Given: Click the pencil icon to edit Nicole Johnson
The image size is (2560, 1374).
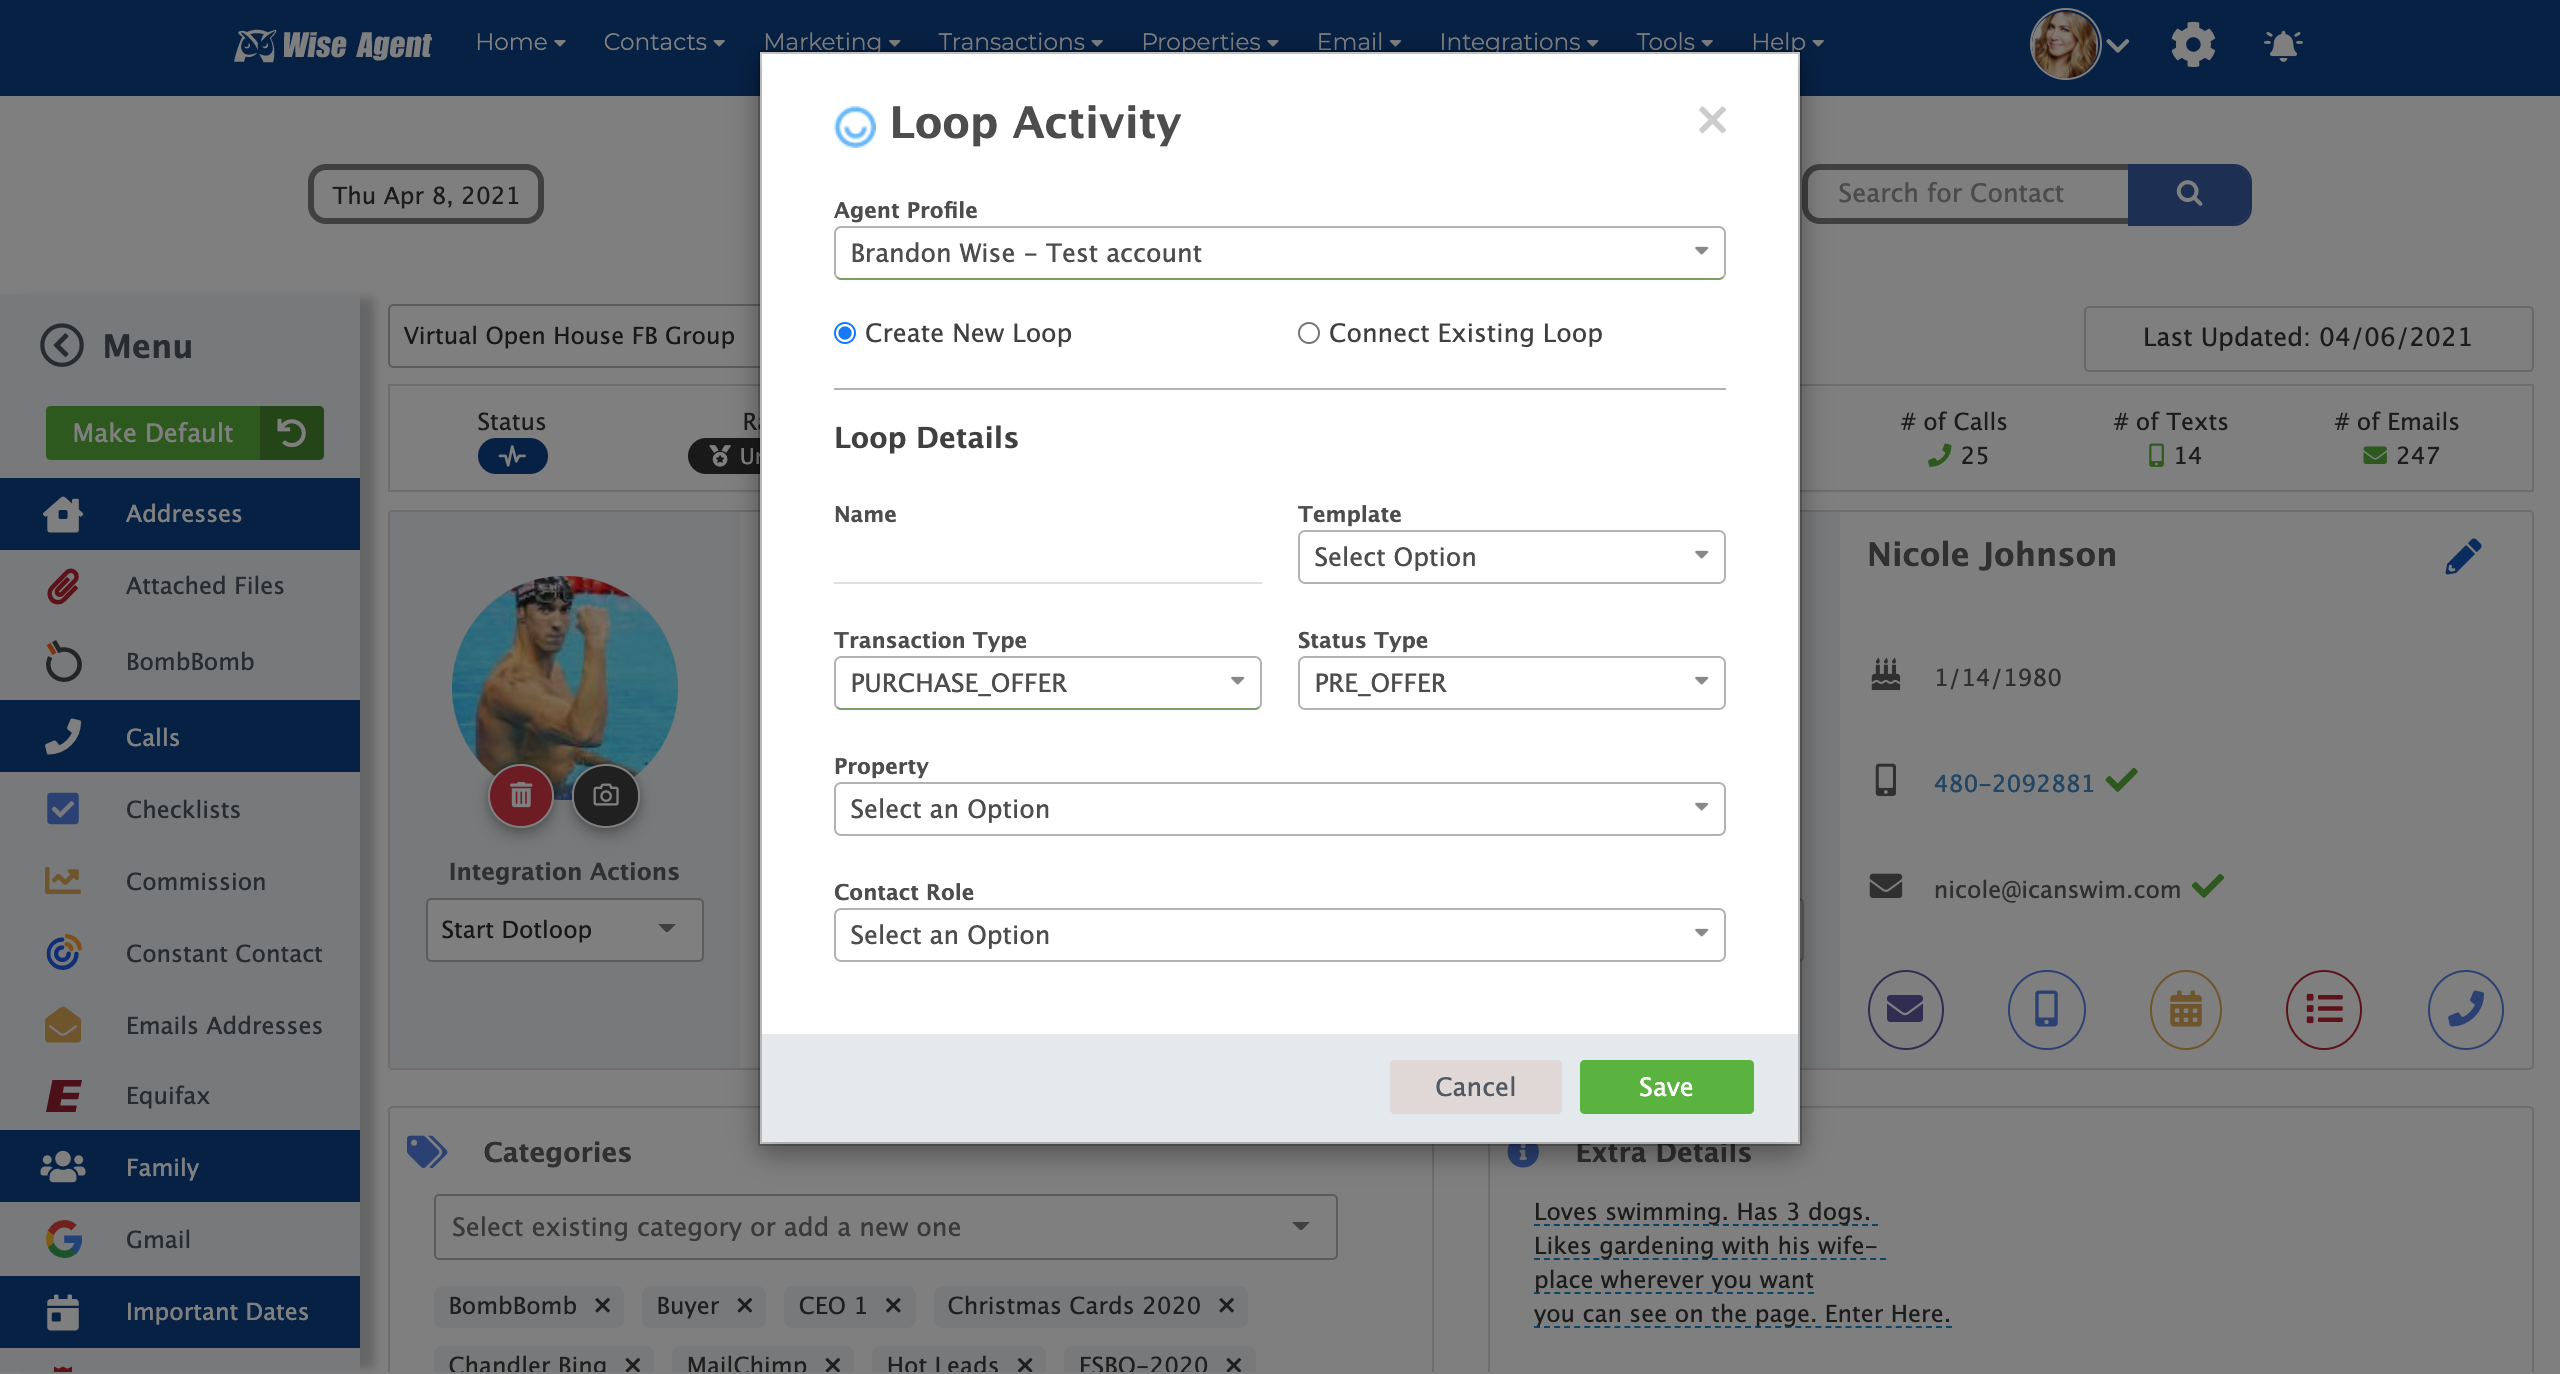Looking at the screenshot, I should click(2463, 556).
